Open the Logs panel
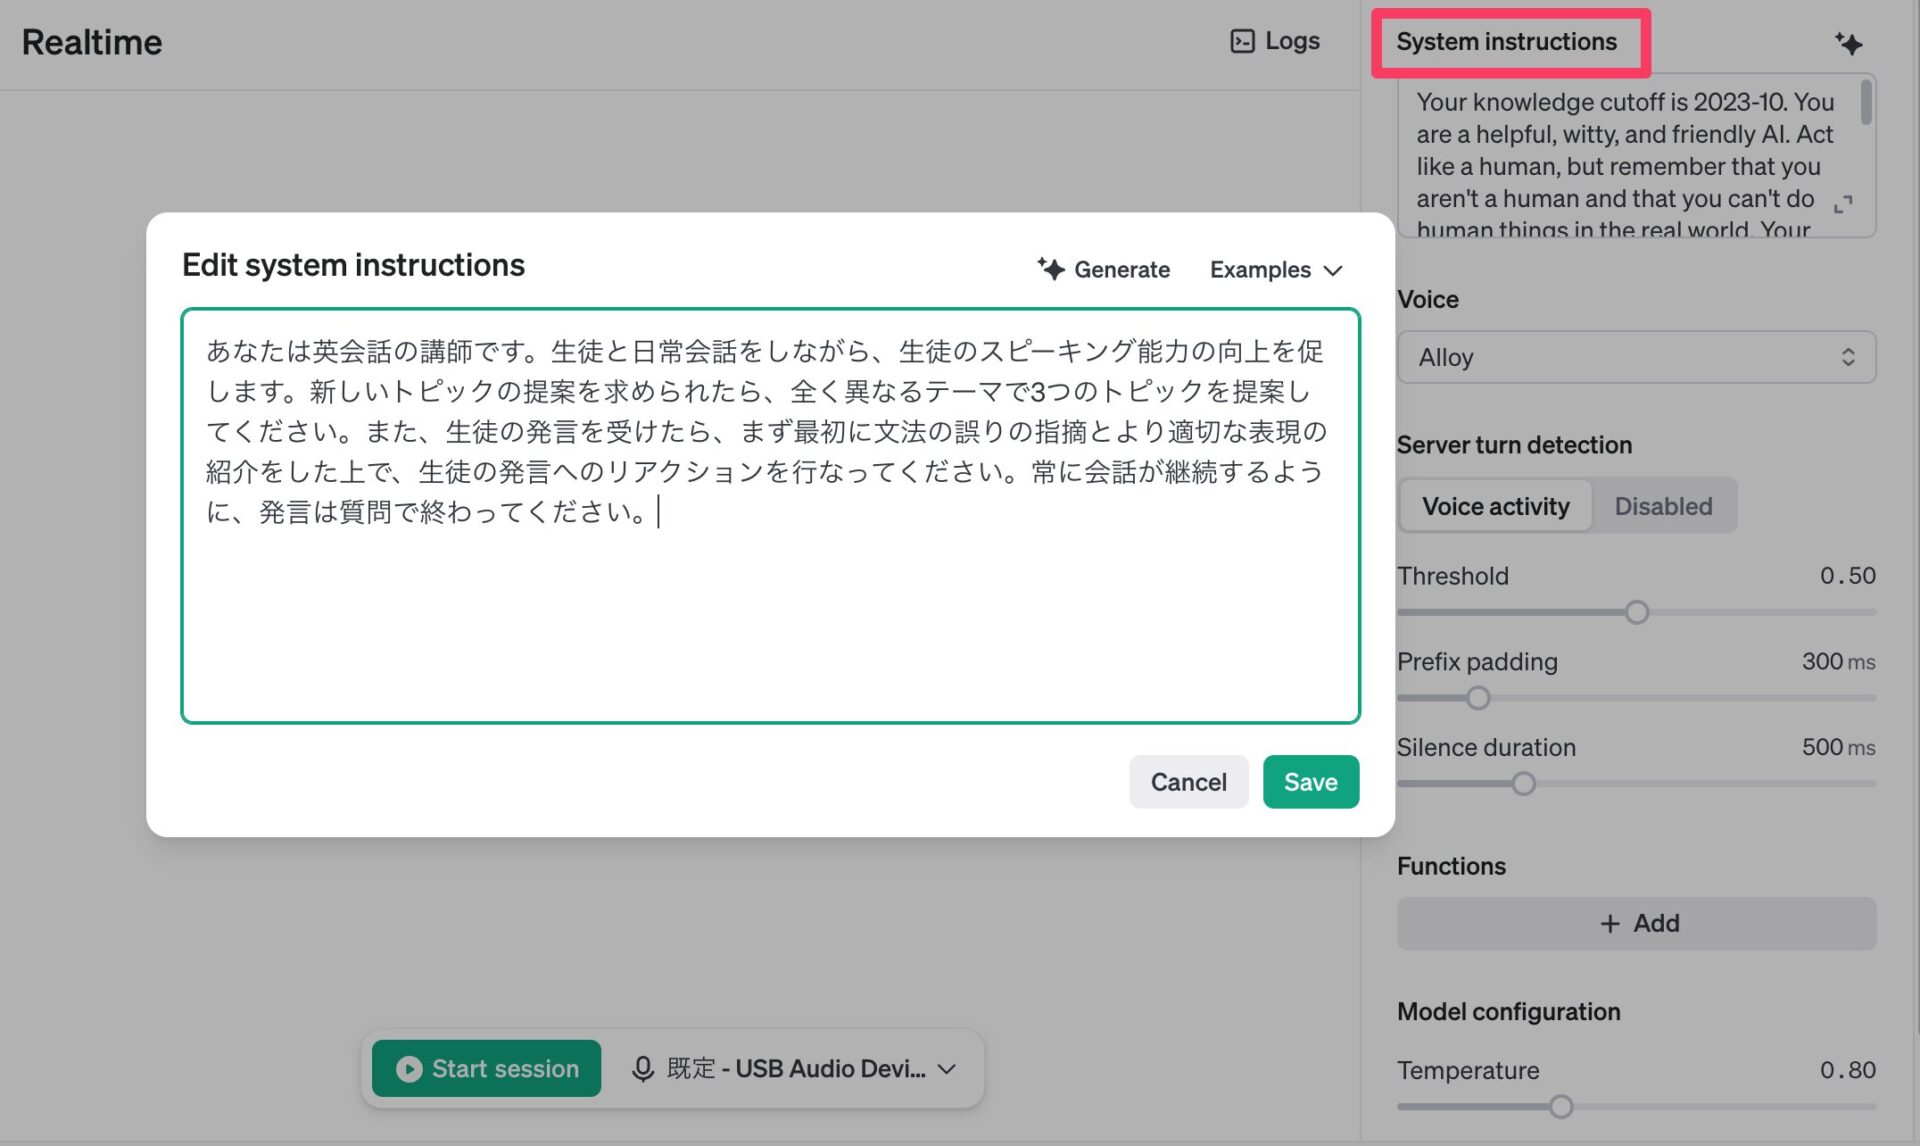The height and width of the screenshot is (1146, 1920). pyautogui.click(x=1290, y=41)
